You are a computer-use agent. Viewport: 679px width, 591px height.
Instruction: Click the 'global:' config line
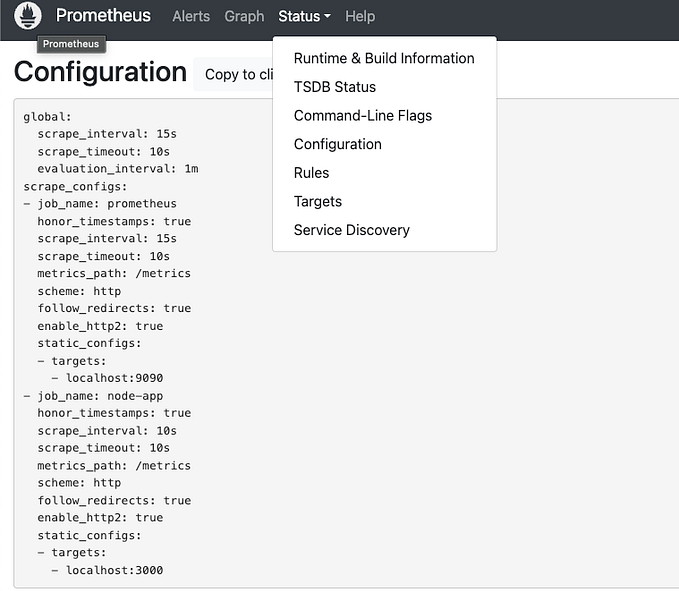(48, 117)
